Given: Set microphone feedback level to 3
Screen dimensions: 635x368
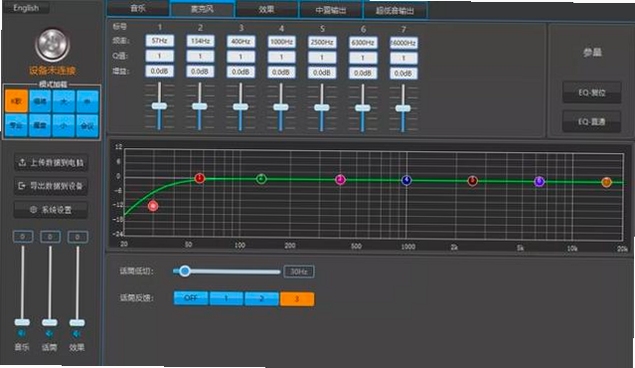Looking at the screenshot, I should (297, 299).
